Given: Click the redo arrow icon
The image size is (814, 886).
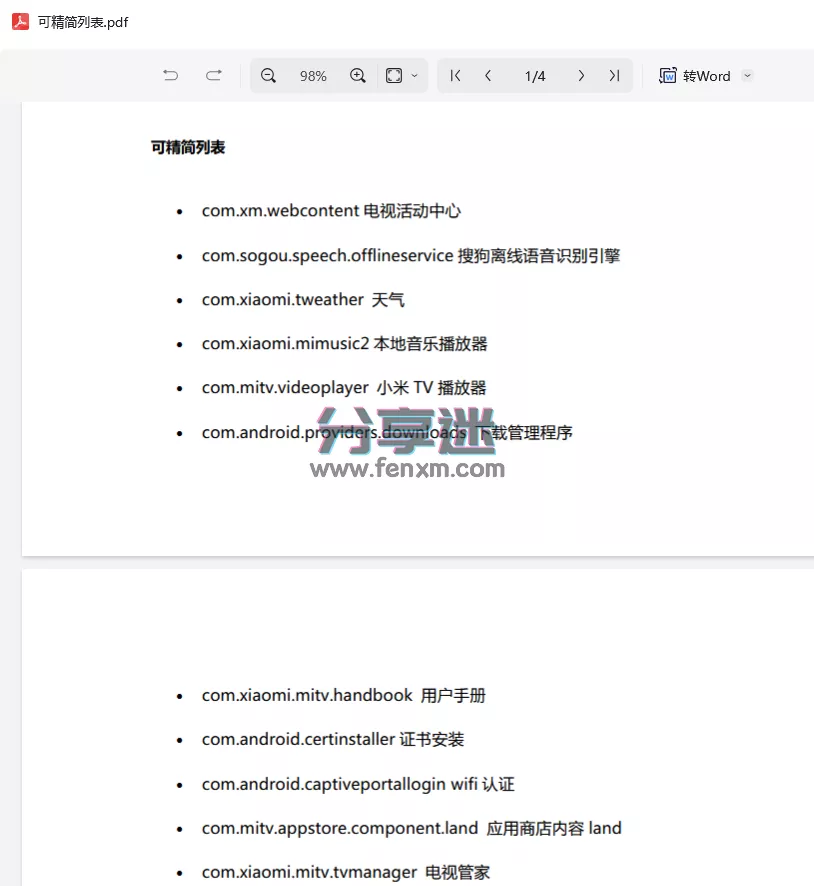Looking at the screenshot, I should (x=213, y=75).
